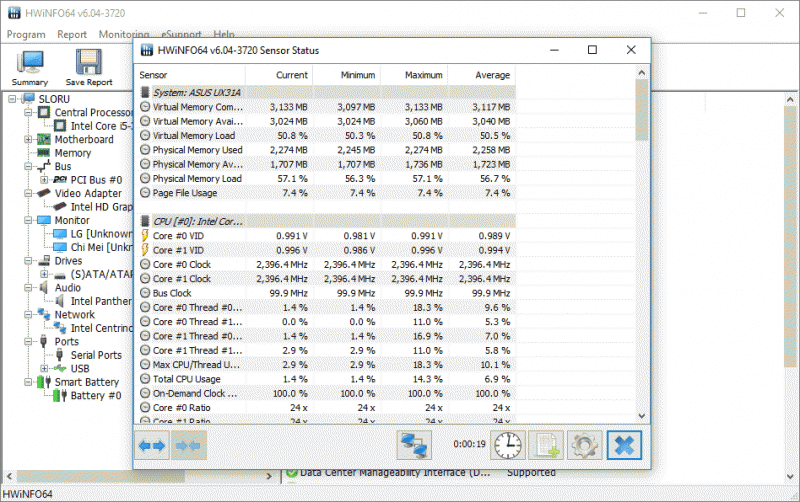The width and height of the screenshot is (800, 502).
Task: Click the Maximum column header
Action: [x=423, y=75]
